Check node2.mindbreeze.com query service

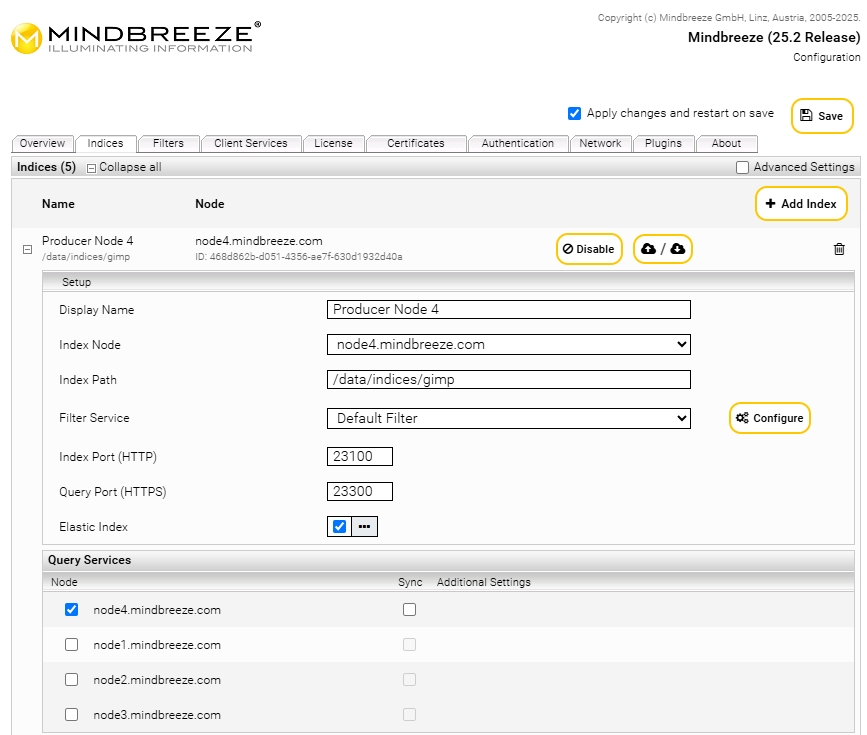pyautogui.click(x=71, y=679)
